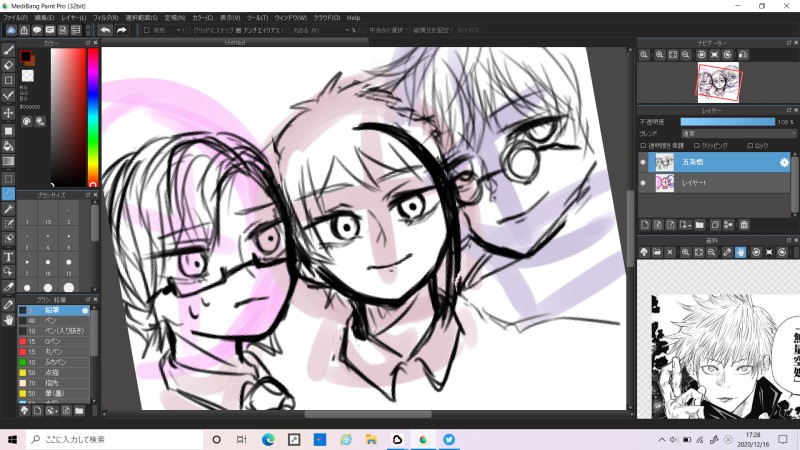The image size is (800, 450).
Task: Hide the レイヤー1 layer visibility dot
Action: pos(643,183)
